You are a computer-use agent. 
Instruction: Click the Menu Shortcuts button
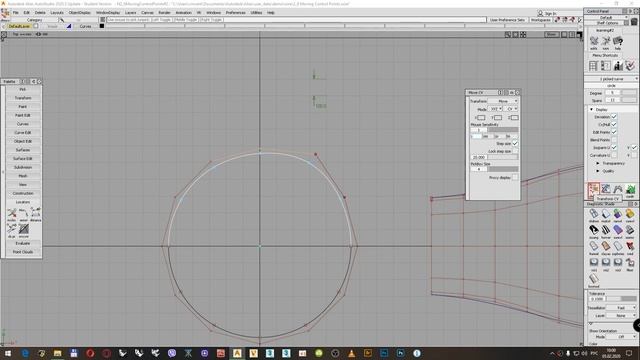(605, 55)
